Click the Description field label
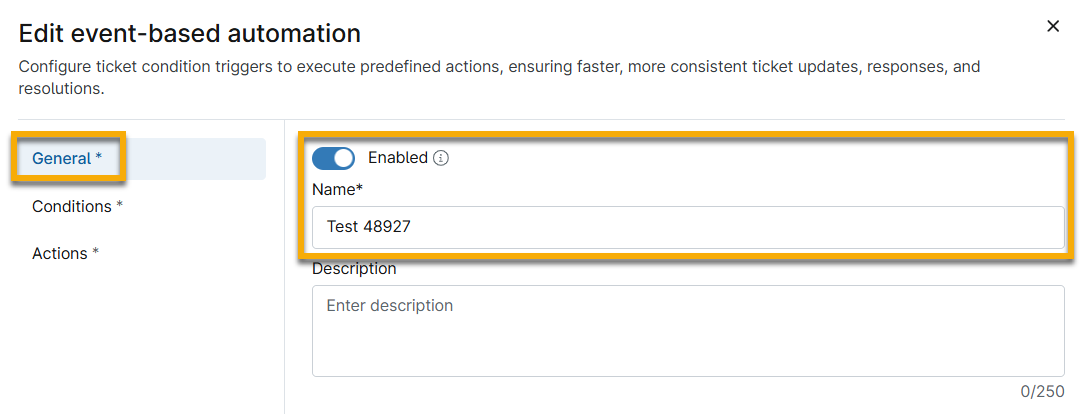The height and width of the screenshot is (414, 1081). click(x=354, y=269)
